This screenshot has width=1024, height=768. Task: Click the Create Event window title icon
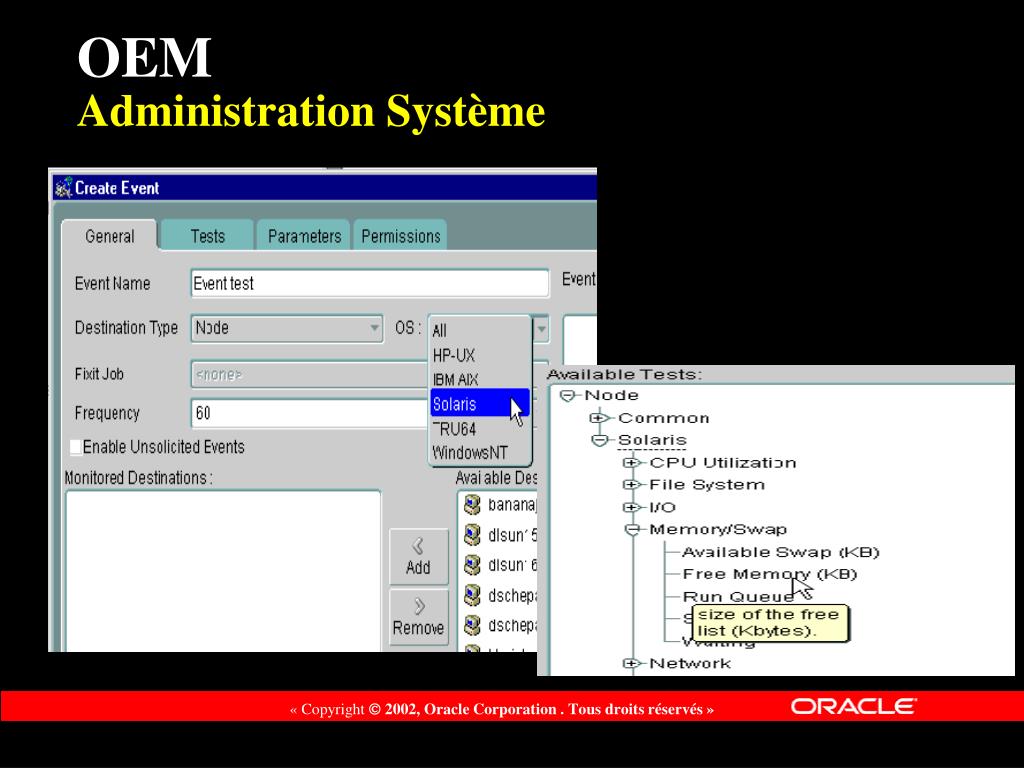63,188
